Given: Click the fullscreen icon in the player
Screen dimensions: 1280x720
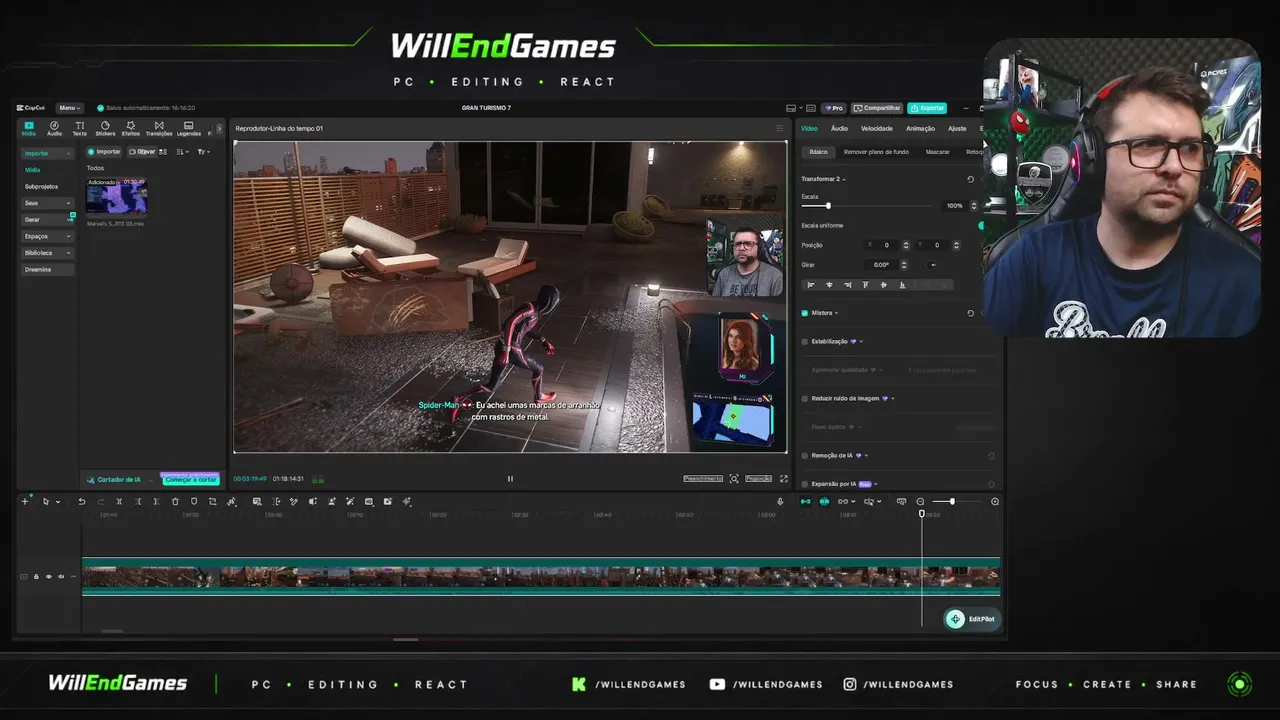Looking at the screenshot, I should (x=783, y=479).
